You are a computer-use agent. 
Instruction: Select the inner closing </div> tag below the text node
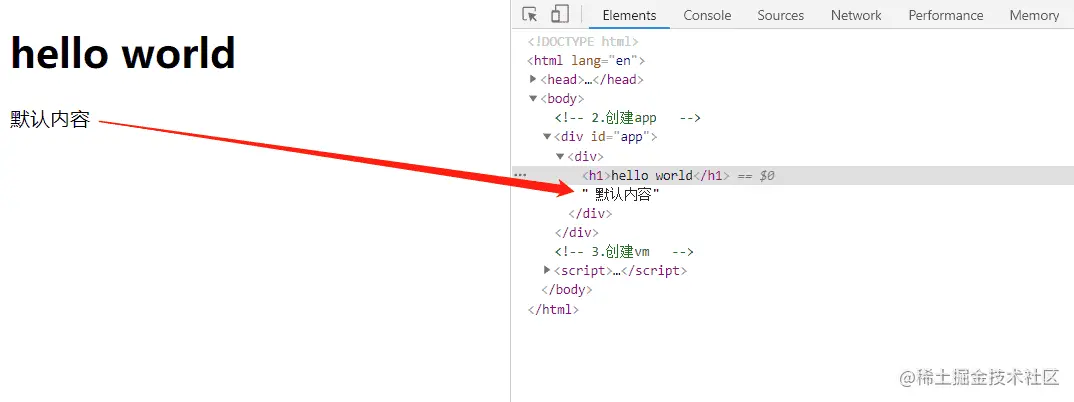pyautogui.click(x=590, y=214)
